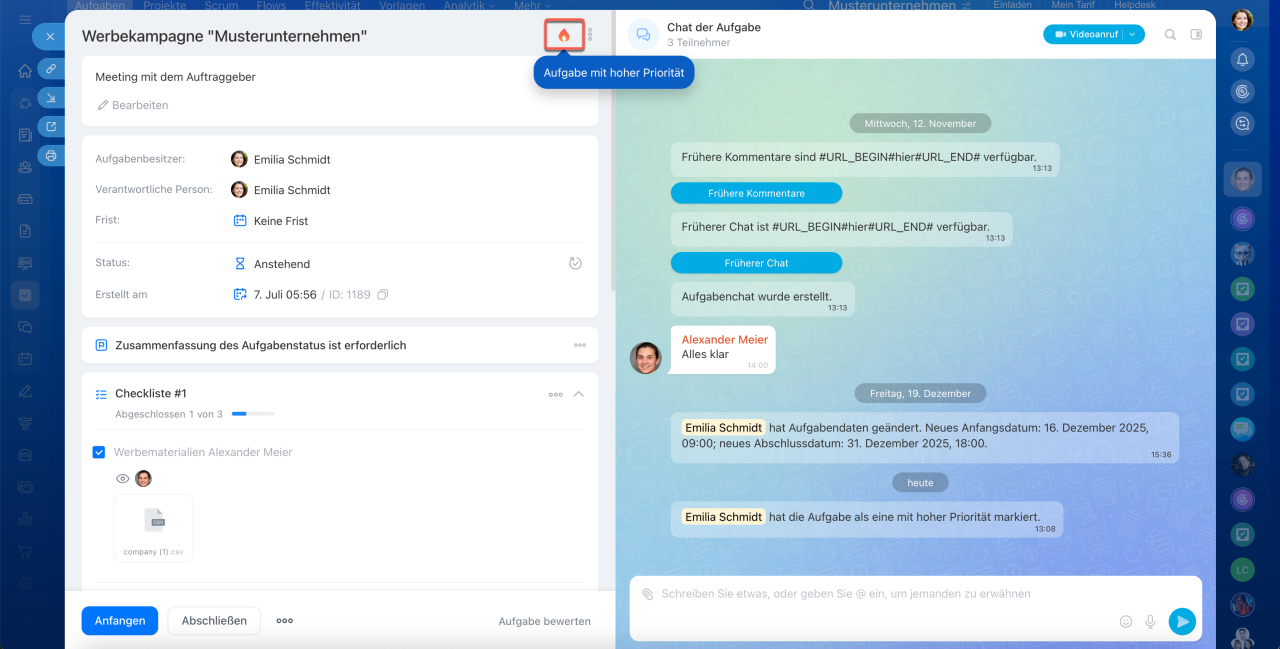Click the Checkliste #1 progress bar
Viewport: 1280px width, 649px height.
click(x=253, y=413)
